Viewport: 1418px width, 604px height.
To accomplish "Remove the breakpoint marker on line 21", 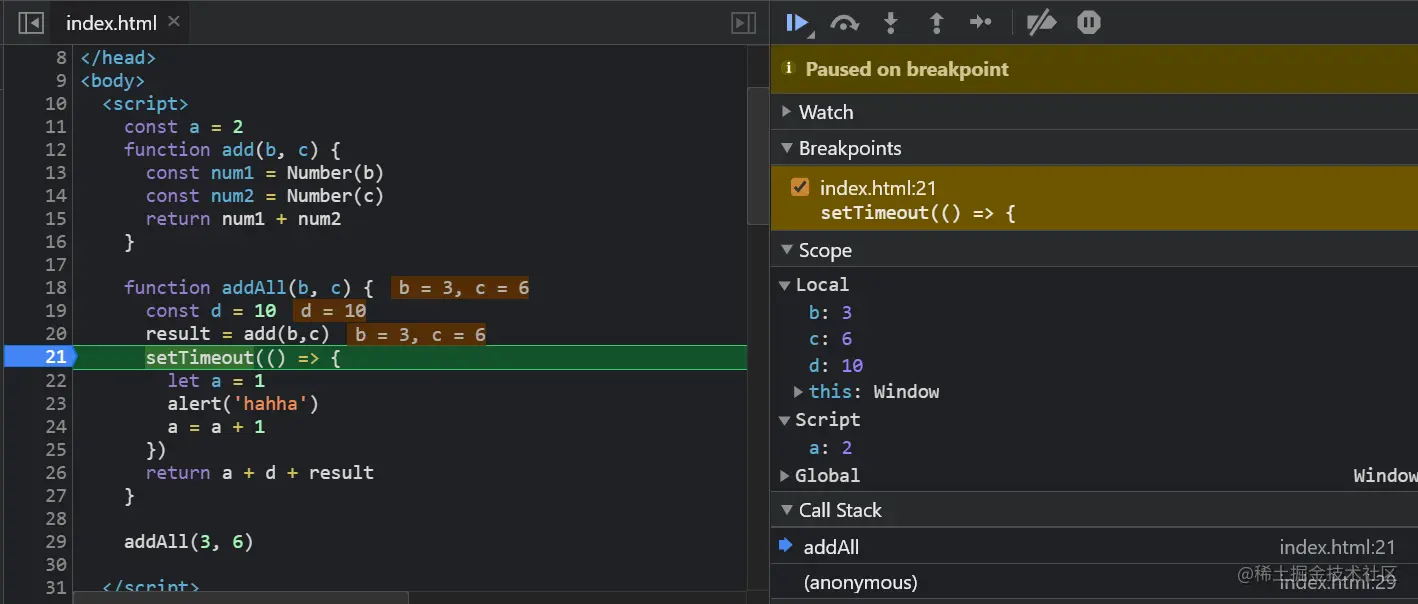I will (x=40, y=357).
